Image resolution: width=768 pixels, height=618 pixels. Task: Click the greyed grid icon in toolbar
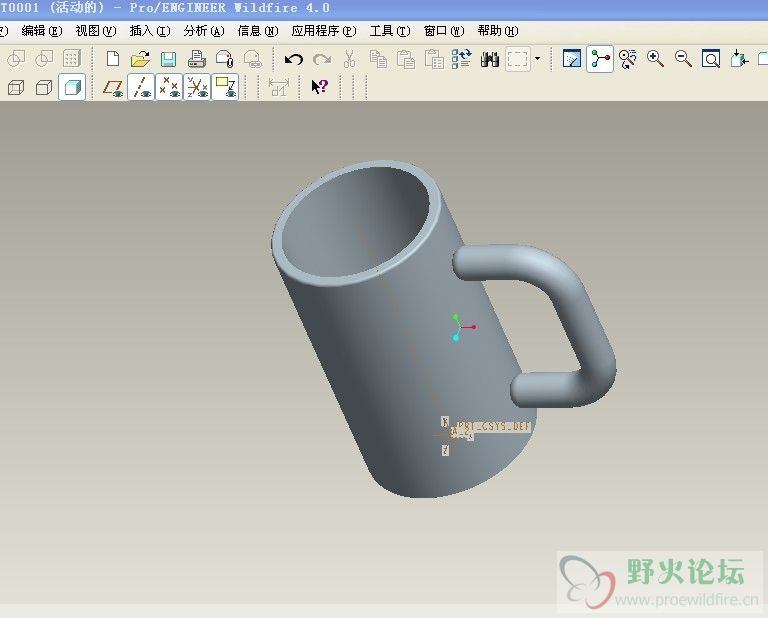72,59
